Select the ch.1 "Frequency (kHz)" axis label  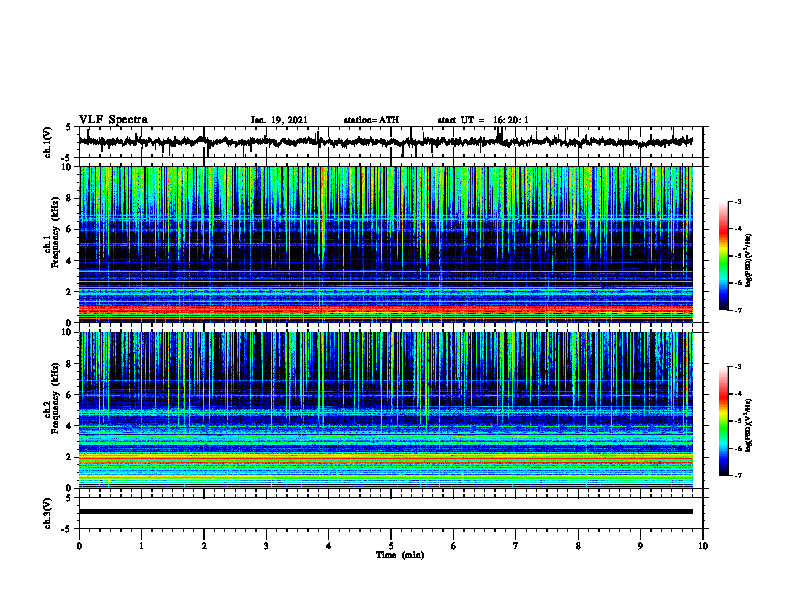(55, 233)
